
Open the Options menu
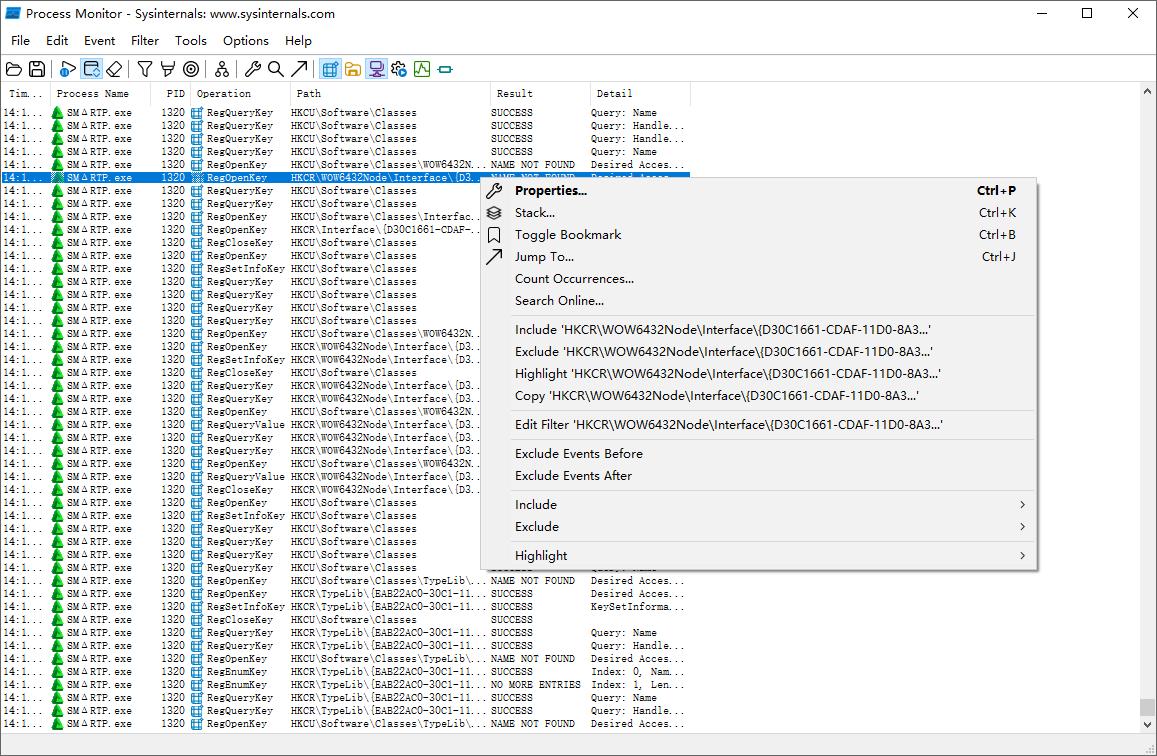(x=246, y=41)
